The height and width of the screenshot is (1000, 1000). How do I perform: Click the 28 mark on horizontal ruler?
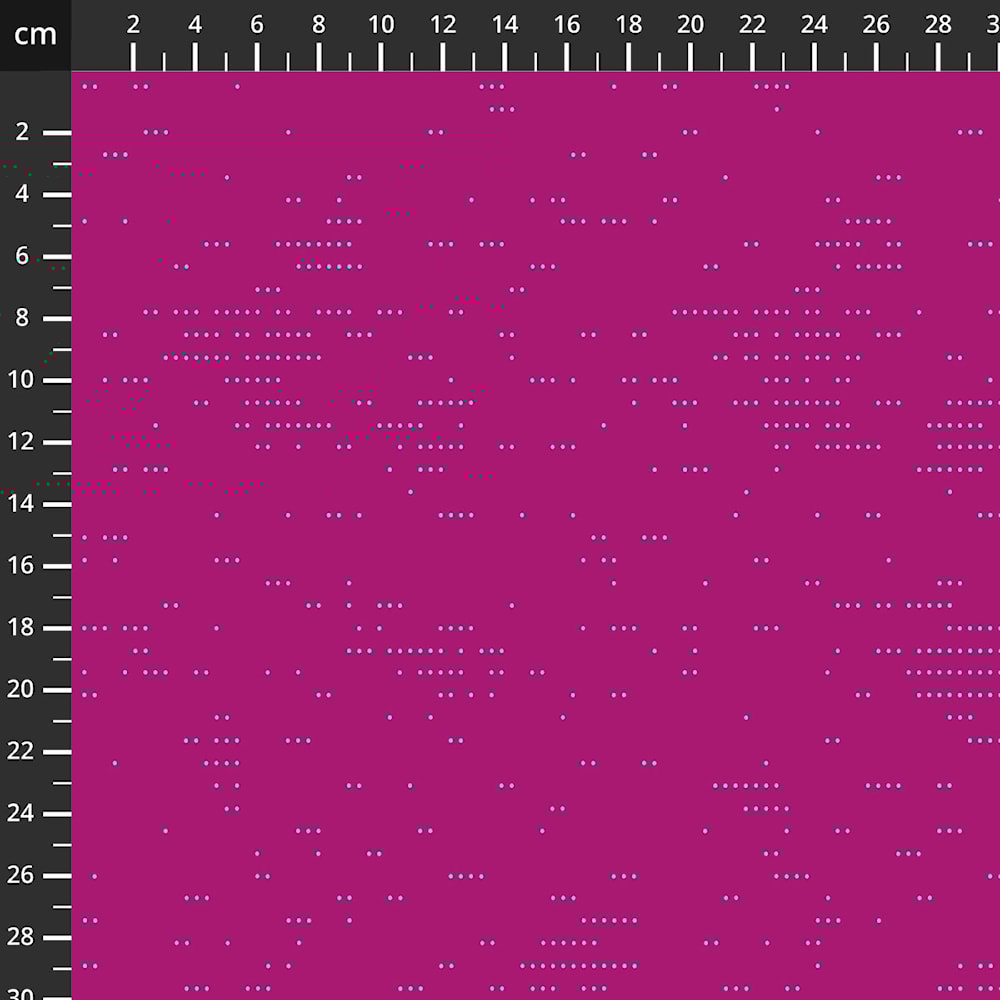click(939, 26)
